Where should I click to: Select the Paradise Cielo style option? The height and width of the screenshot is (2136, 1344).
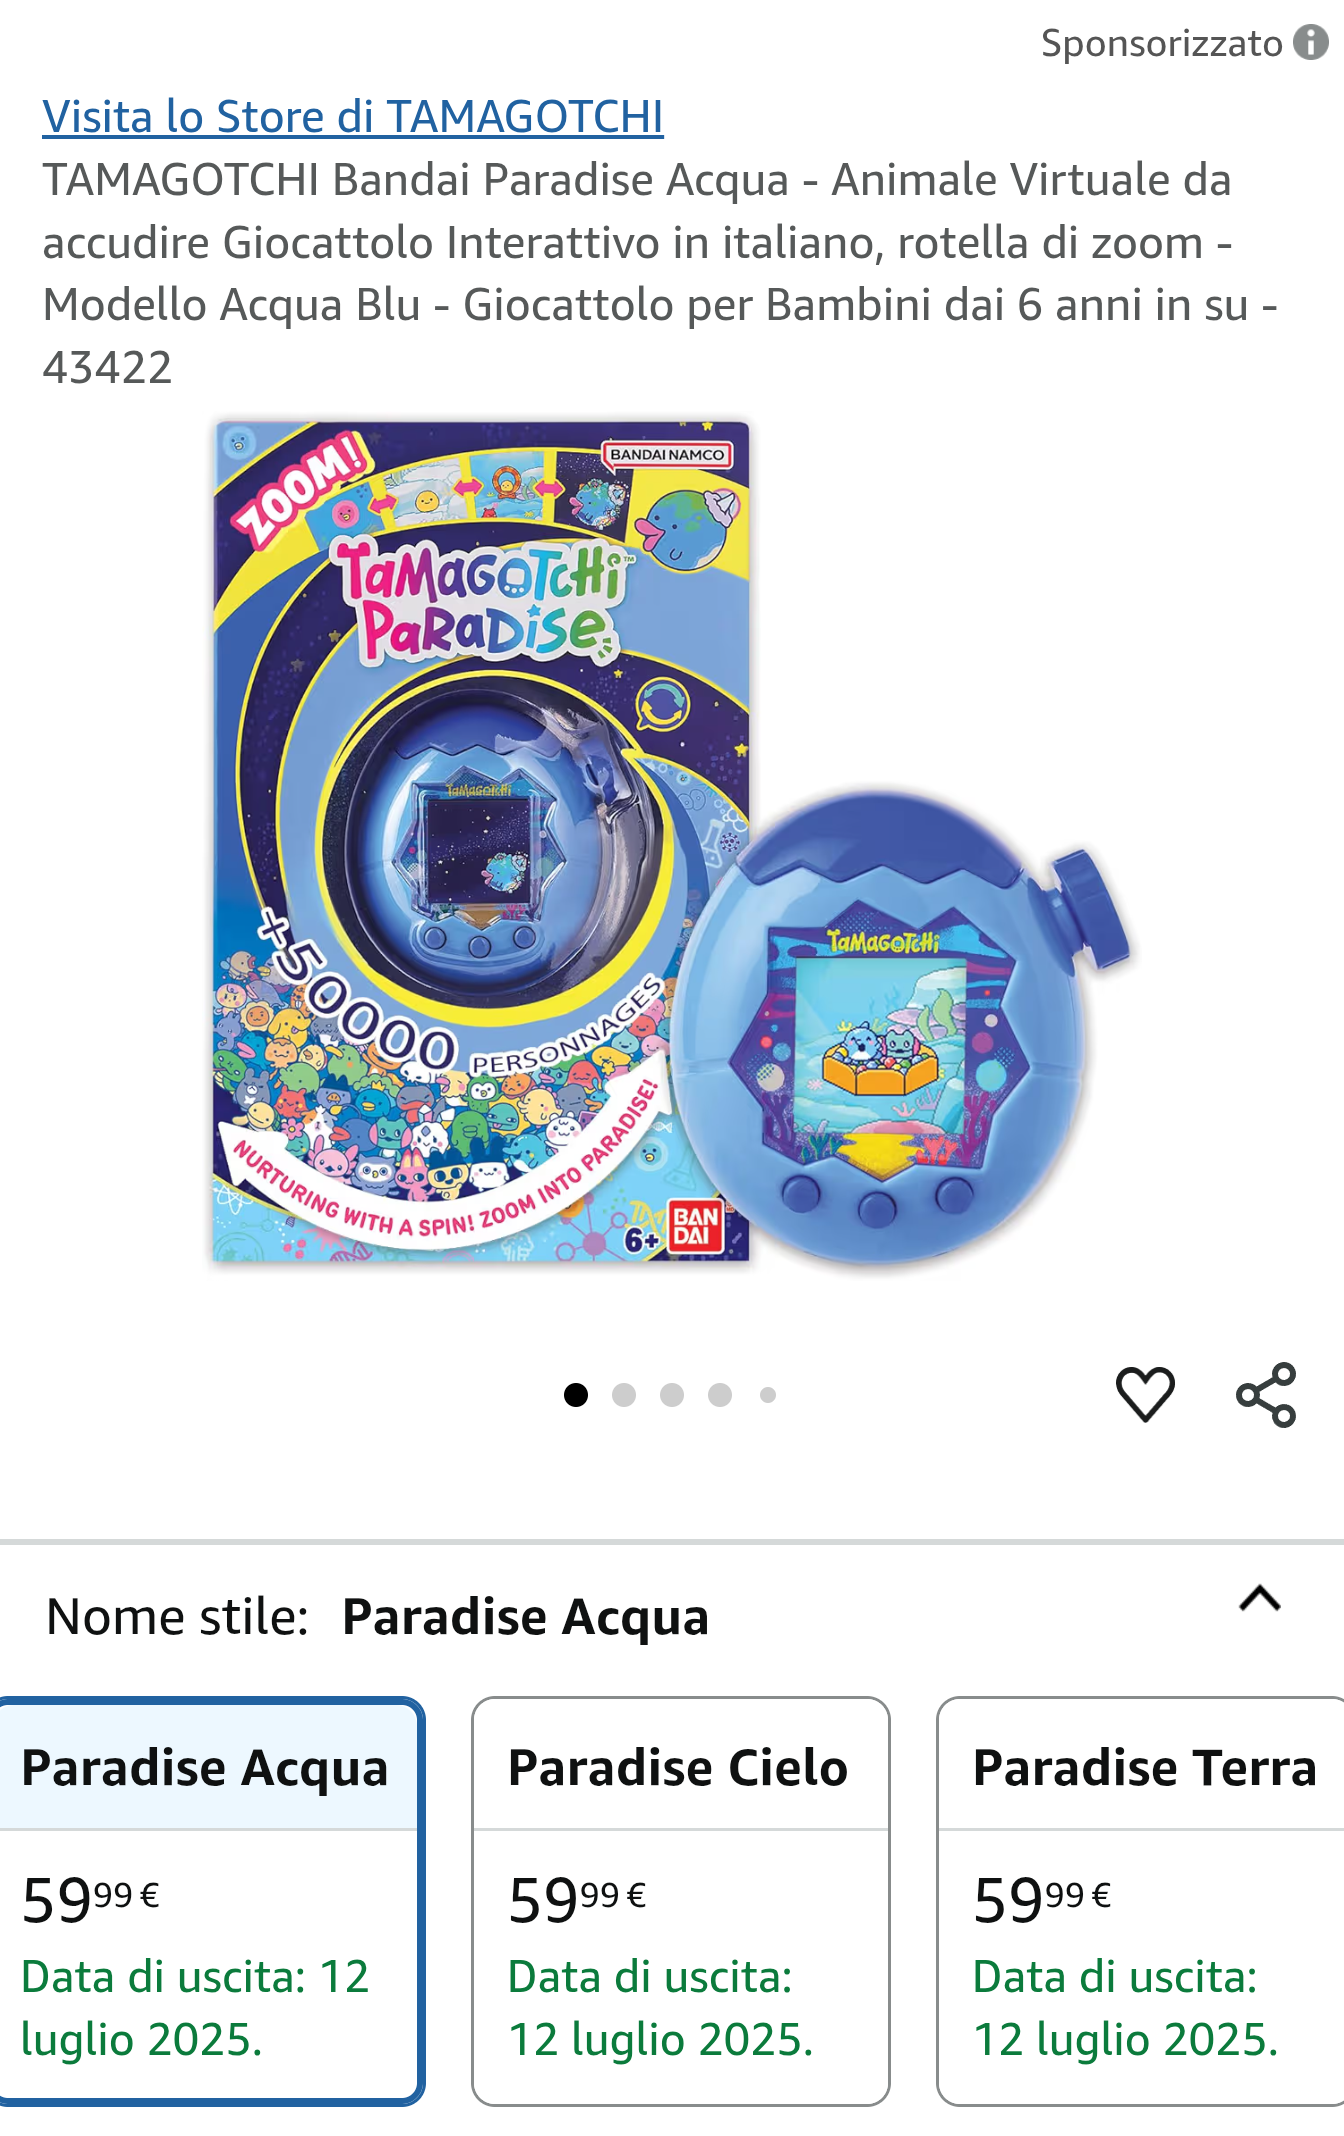[x=681, y=1901]
